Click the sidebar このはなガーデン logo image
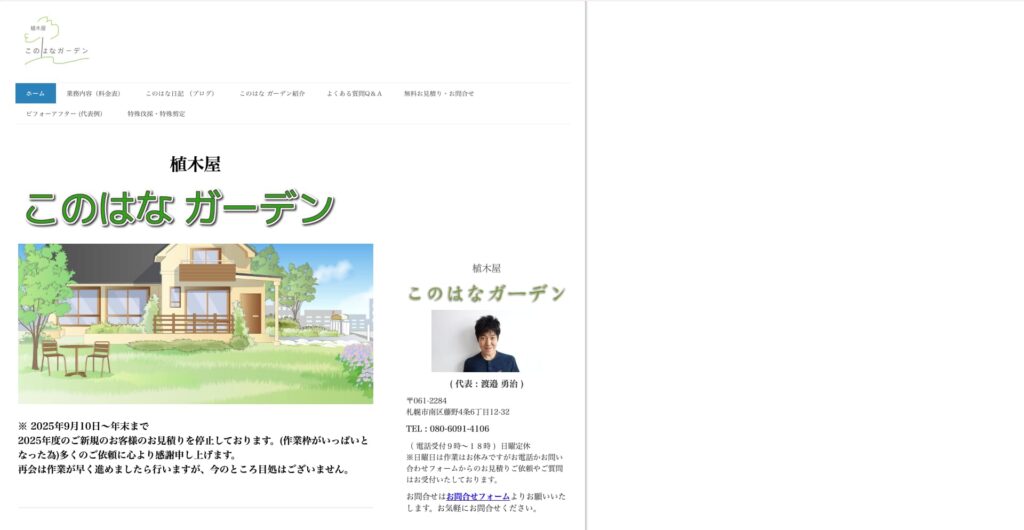Viewport: 1024px width, 530px height. (x=486, y=293)
